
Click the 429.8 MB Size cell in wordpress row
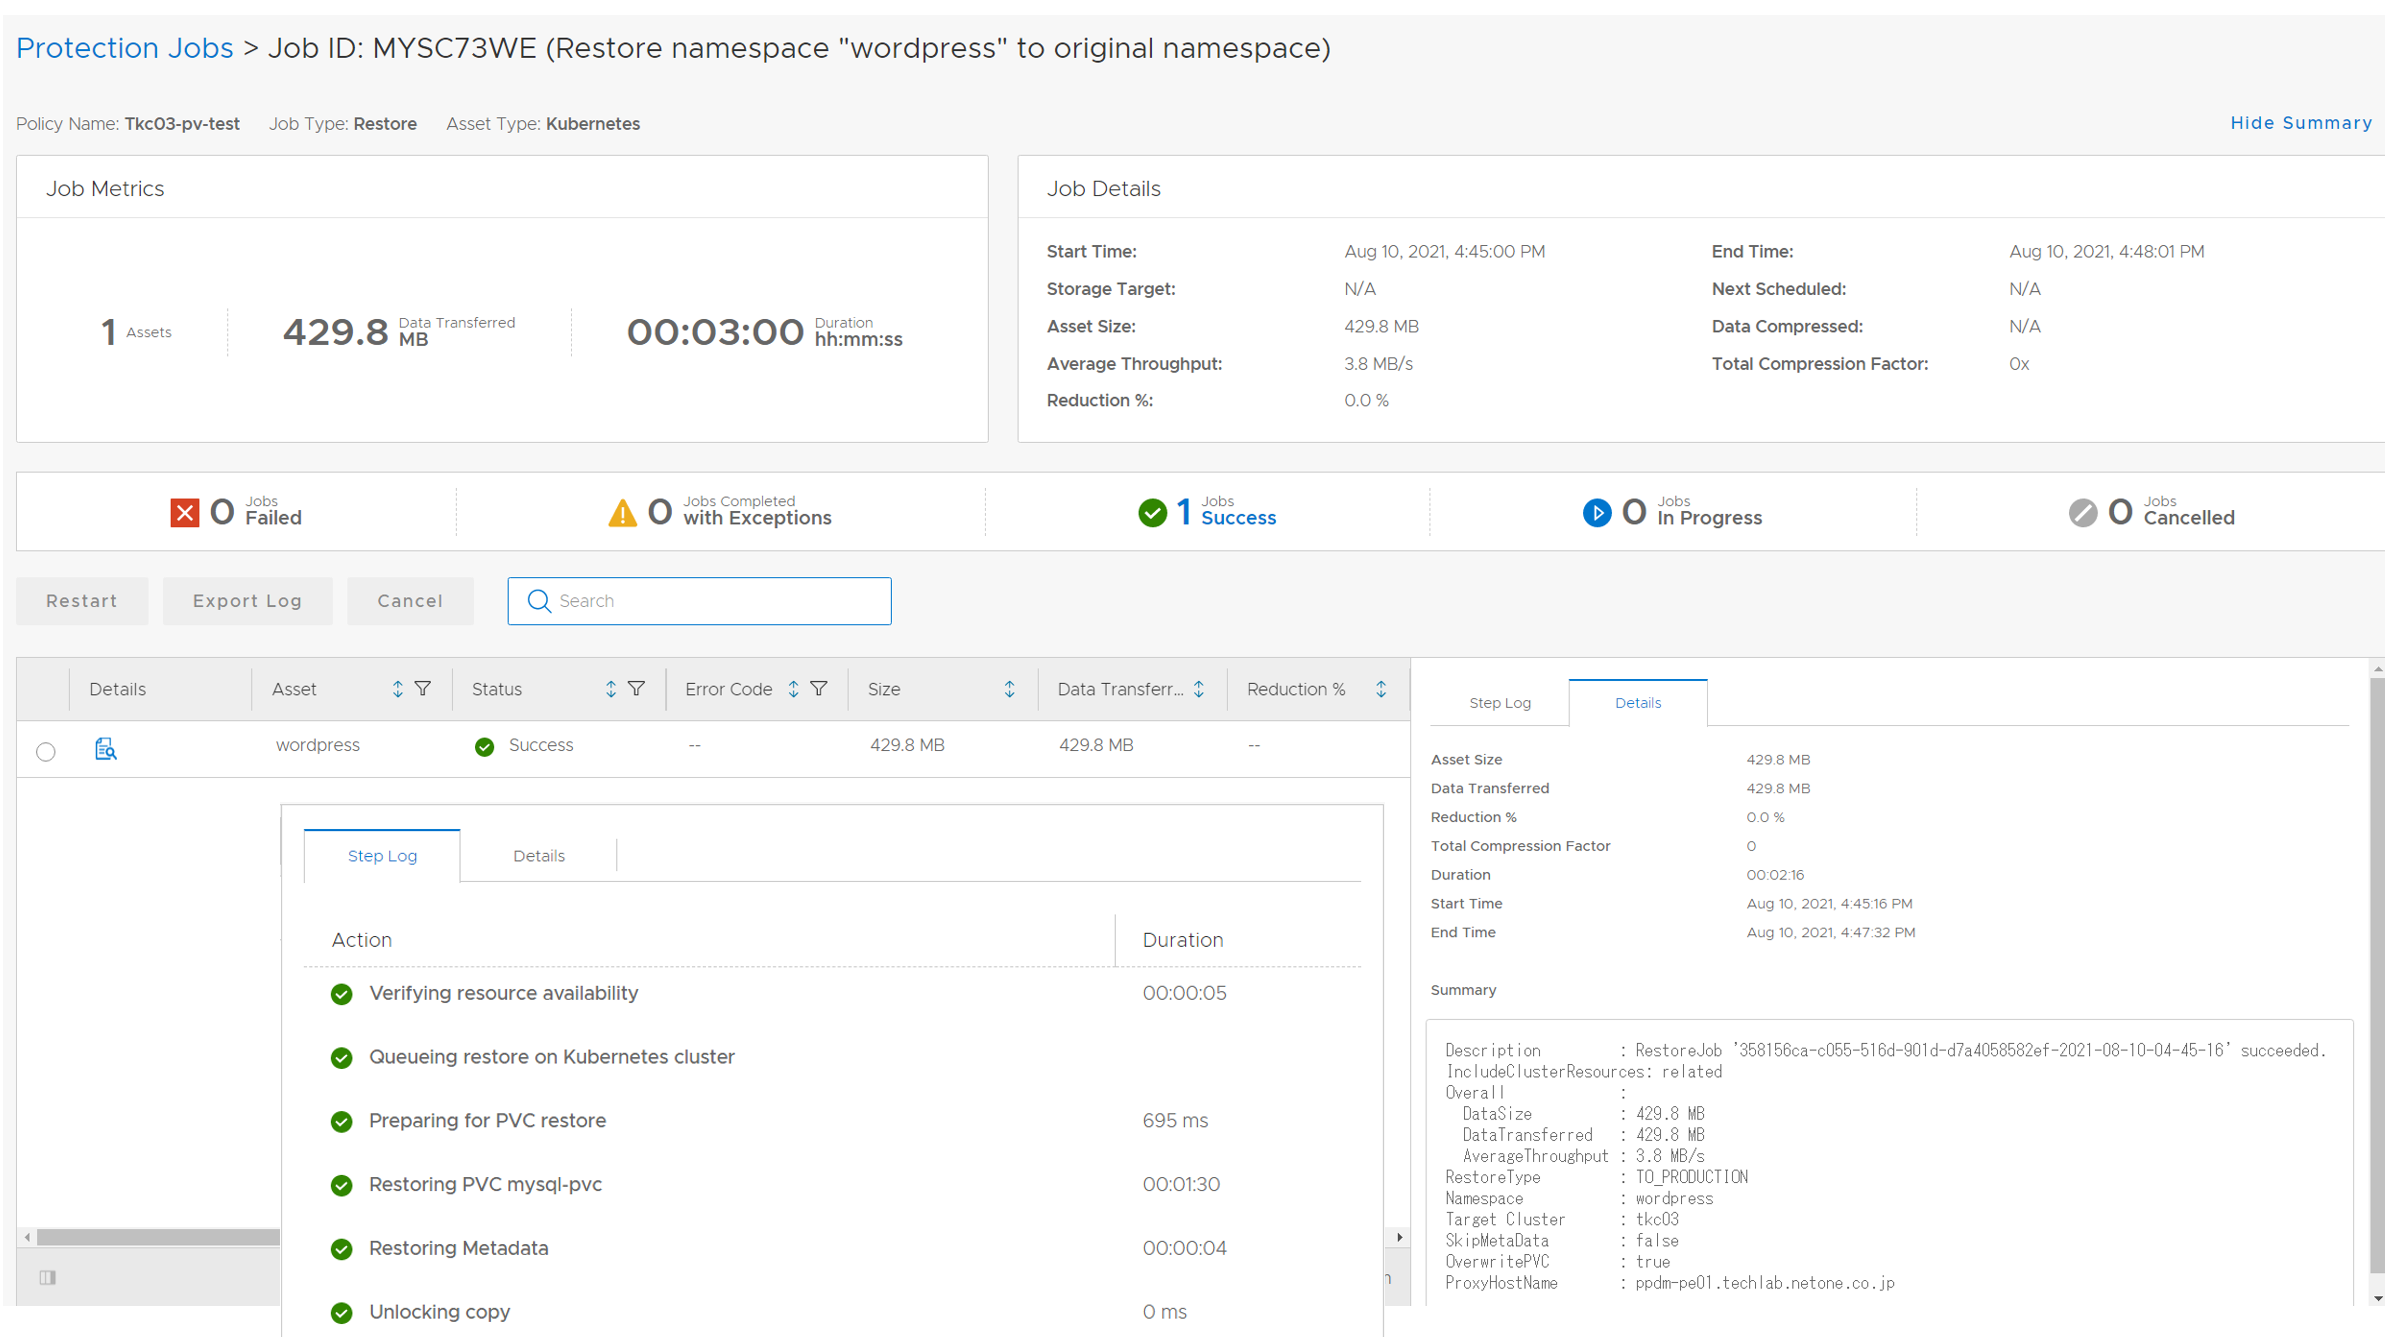tap(907, 745)
